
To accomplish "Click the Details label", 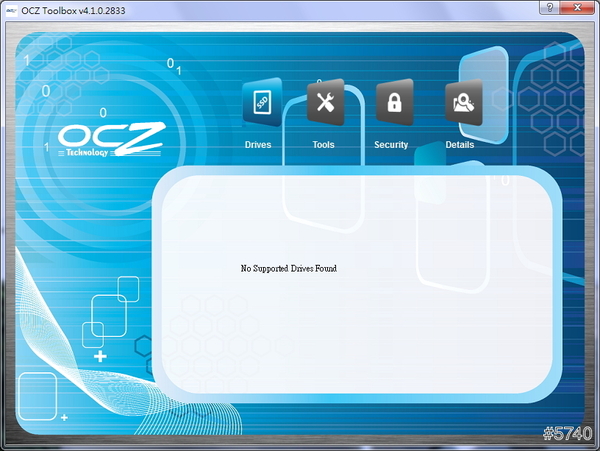I will click(x=460, y=145).
